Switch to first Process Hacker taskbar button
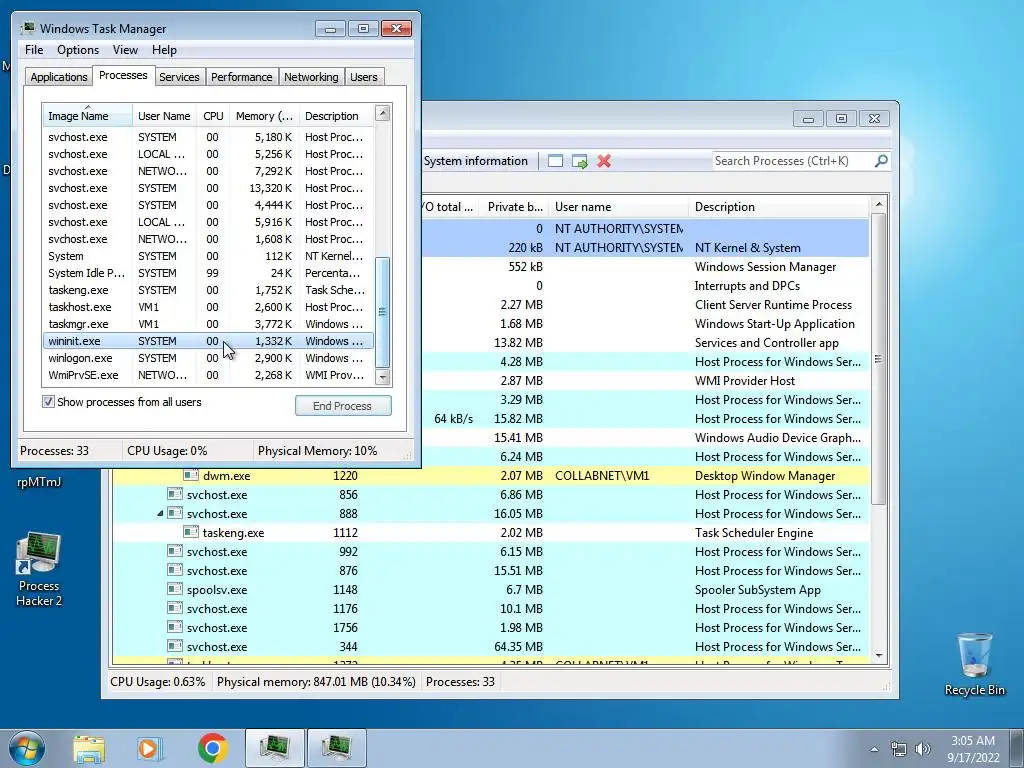The height and width of the screenshot is (768, 1024). point(275,748)
